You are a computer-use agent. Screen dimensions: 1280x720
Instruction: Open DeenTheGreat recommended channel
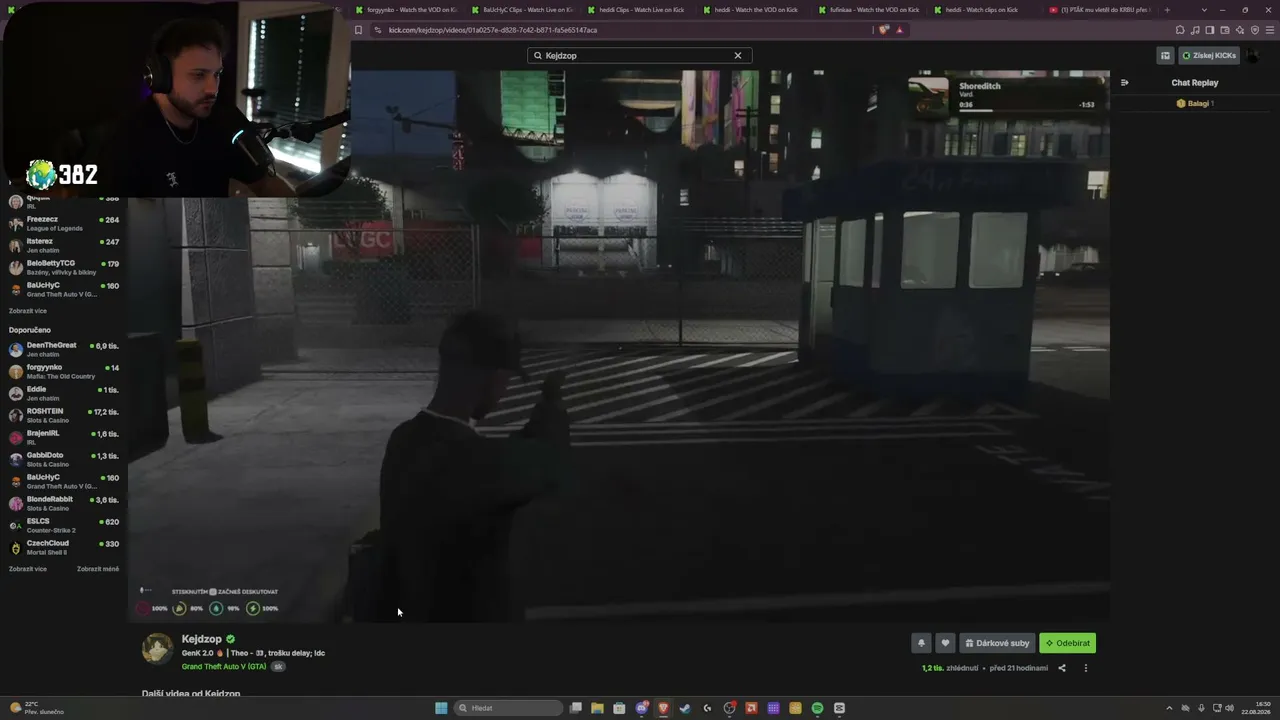pyautogui.click(x=64, y=349)
